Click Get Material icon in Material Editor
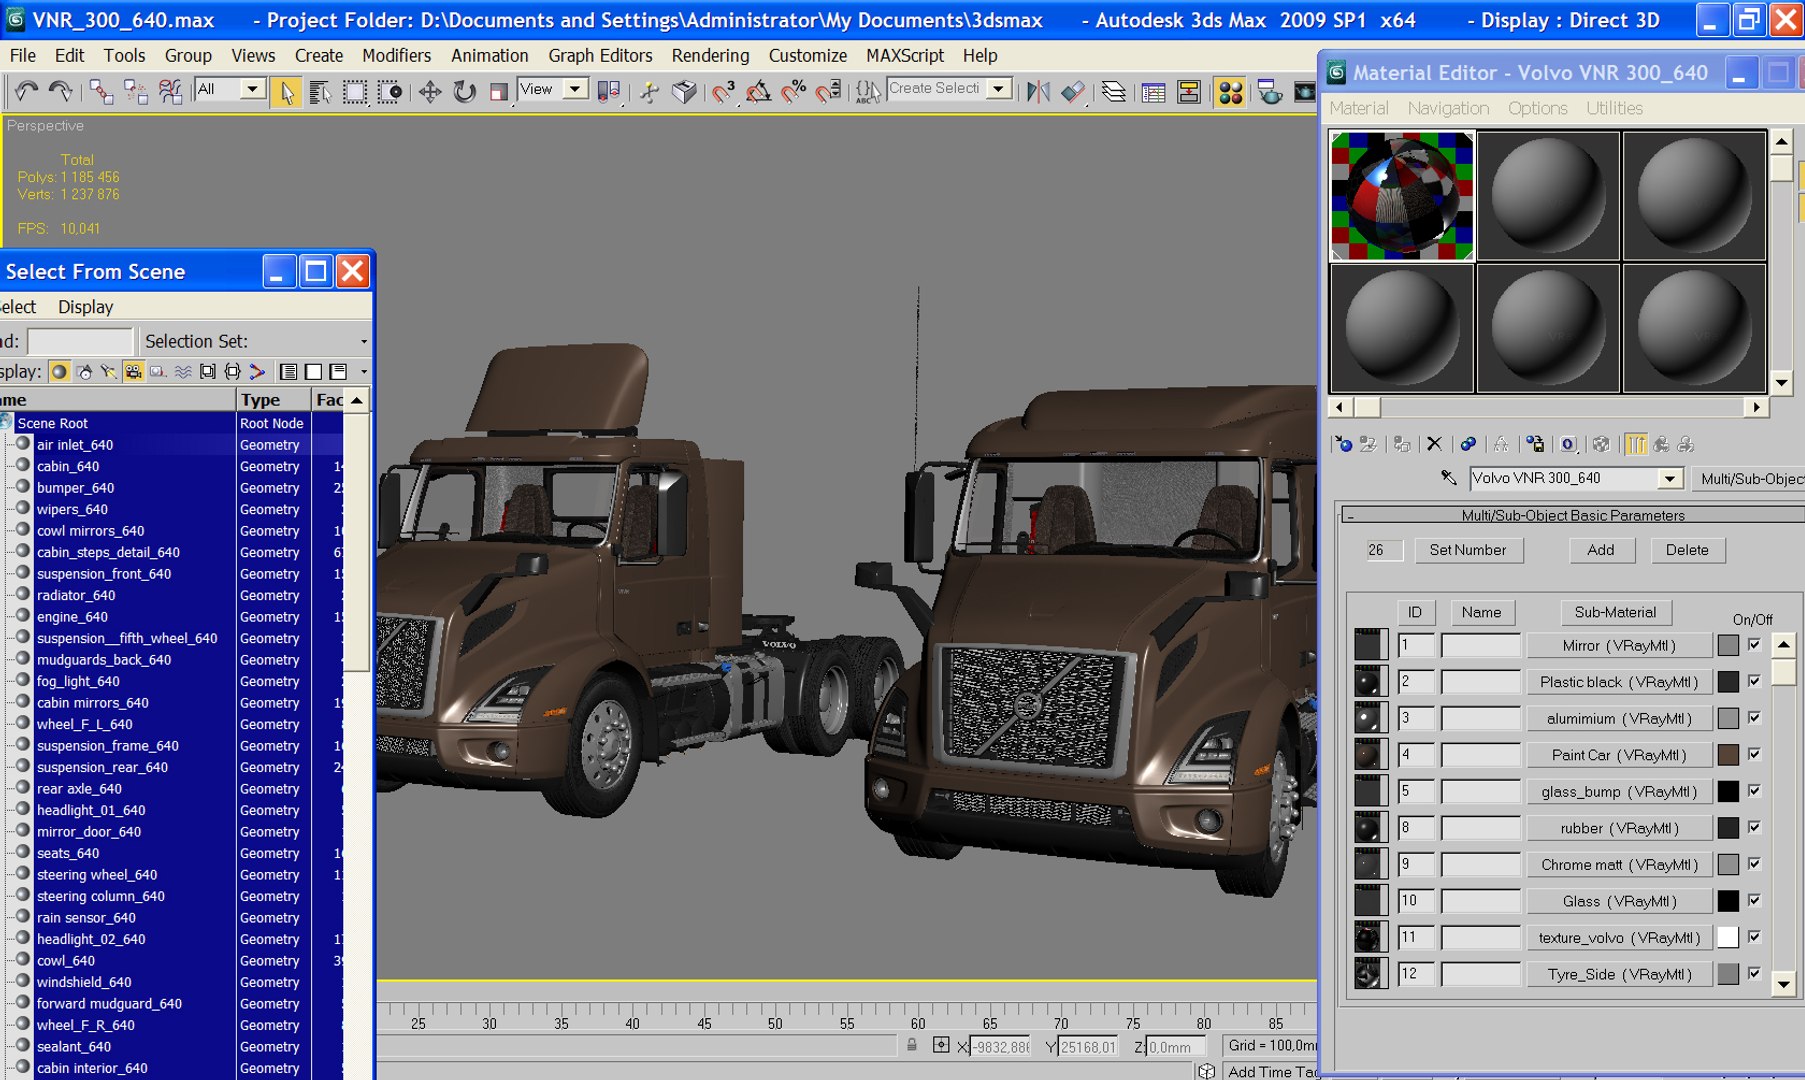The image size is (1805, 1080). click(1343, 444)
